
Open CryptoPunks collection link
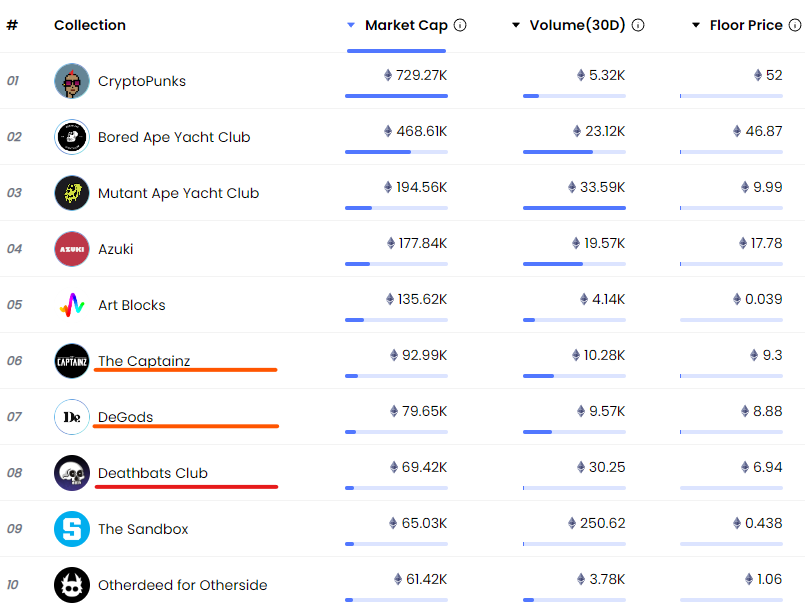coord(142,81)
